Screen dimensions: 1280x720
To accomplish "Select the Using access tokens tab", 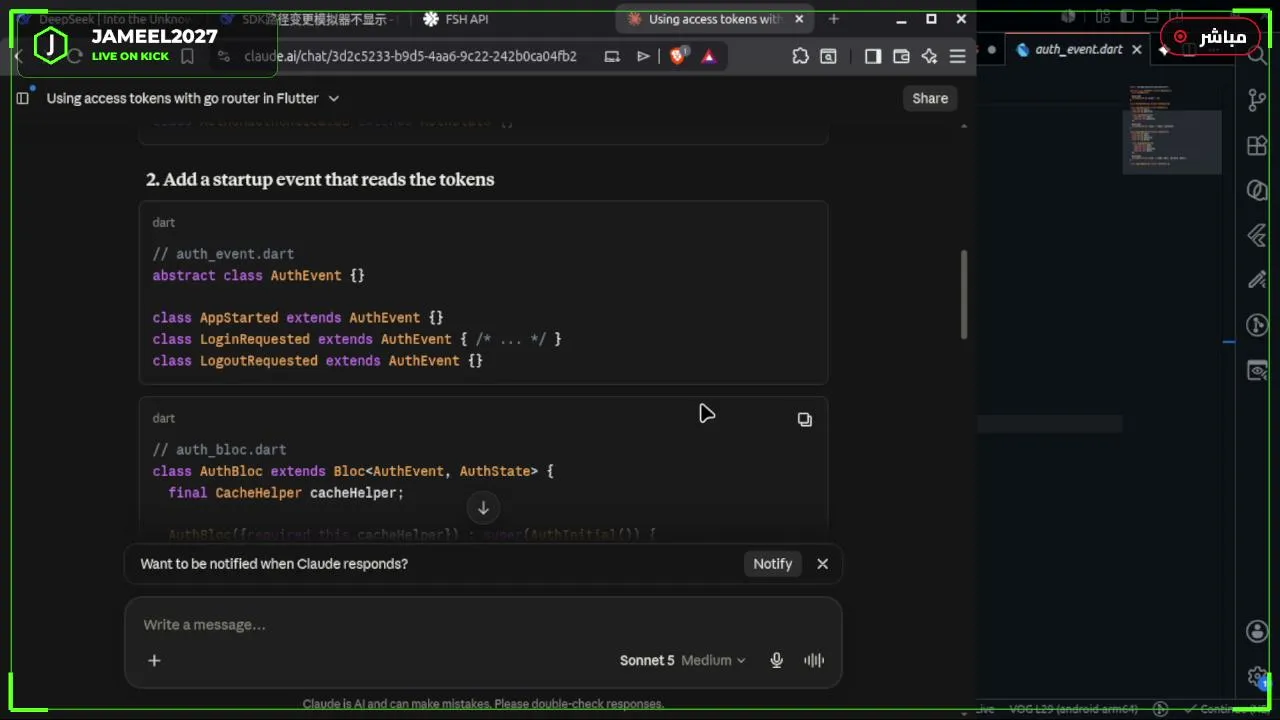I will [x=714, y=19].
